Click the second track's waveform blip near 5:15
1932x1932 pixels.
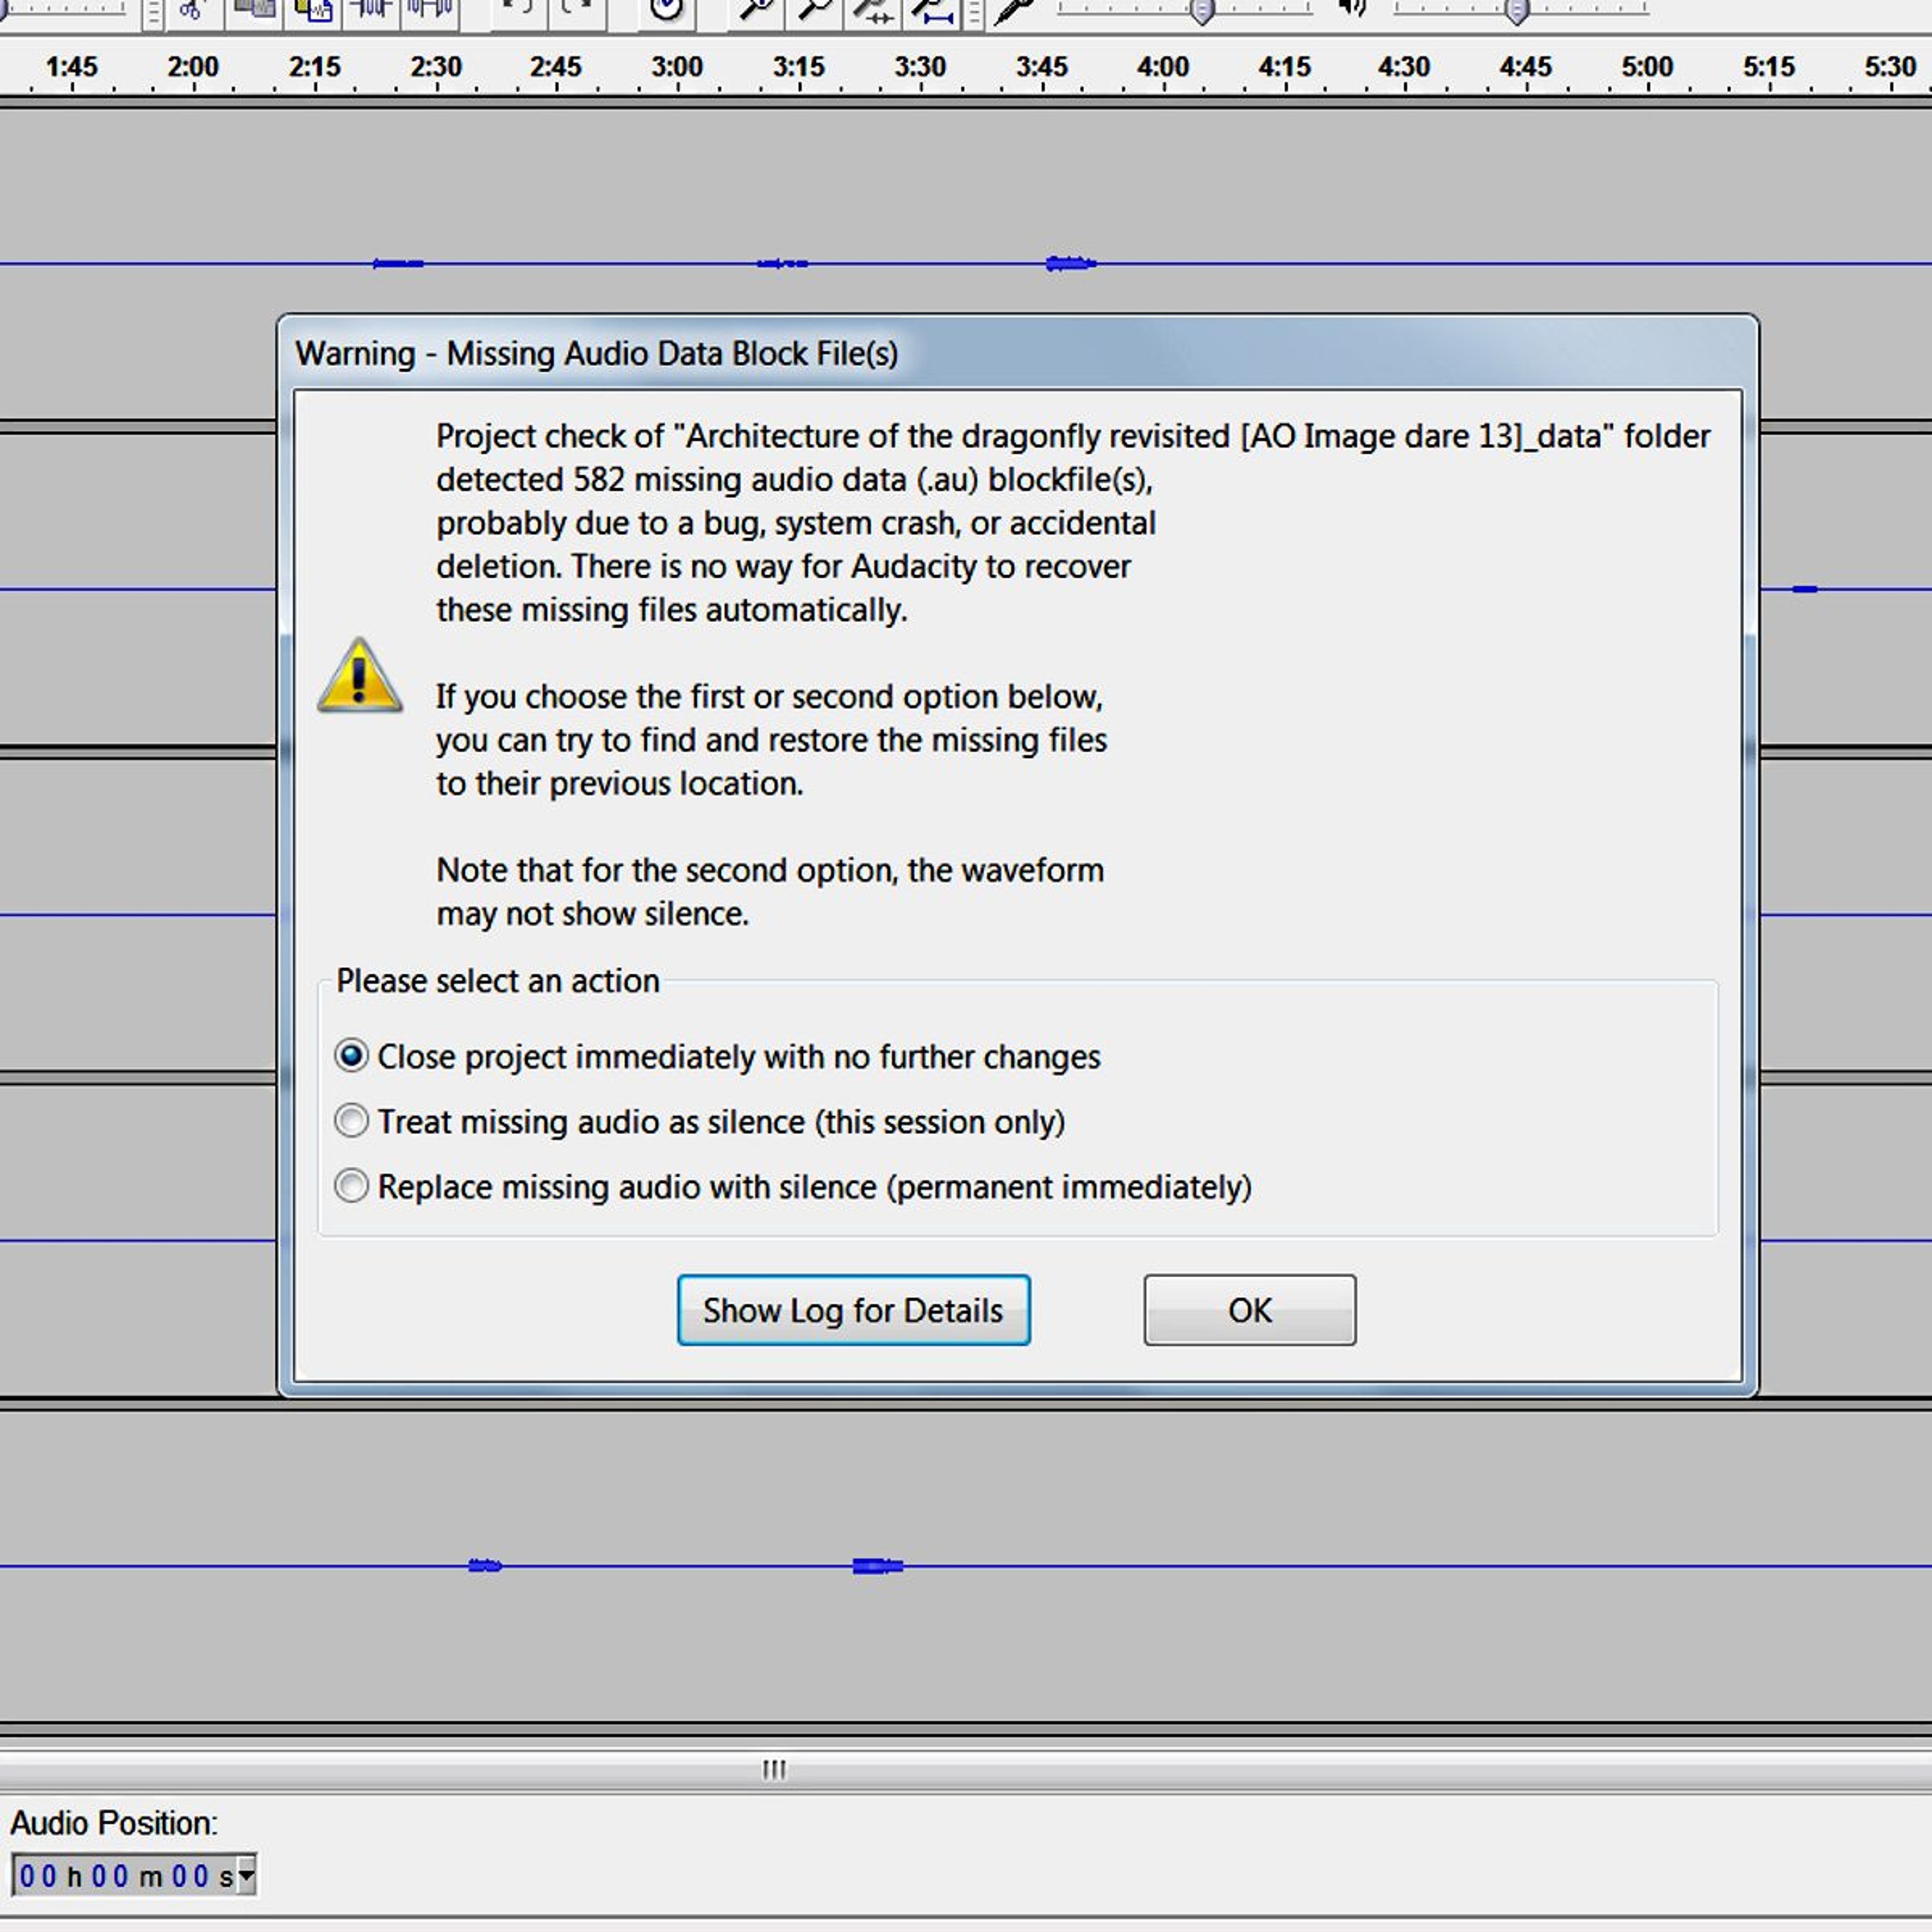(x=1805, y=589)
